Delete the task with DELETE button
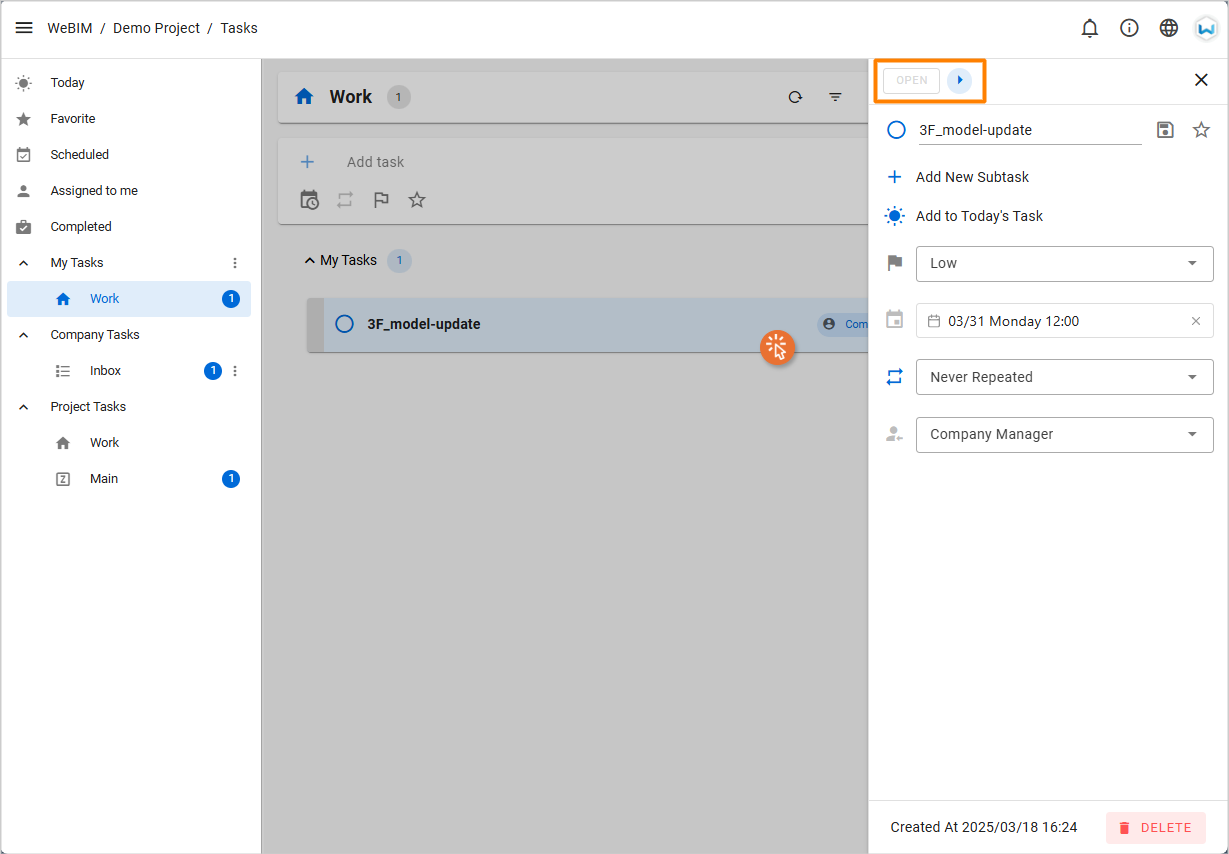 click(1156, 828)
